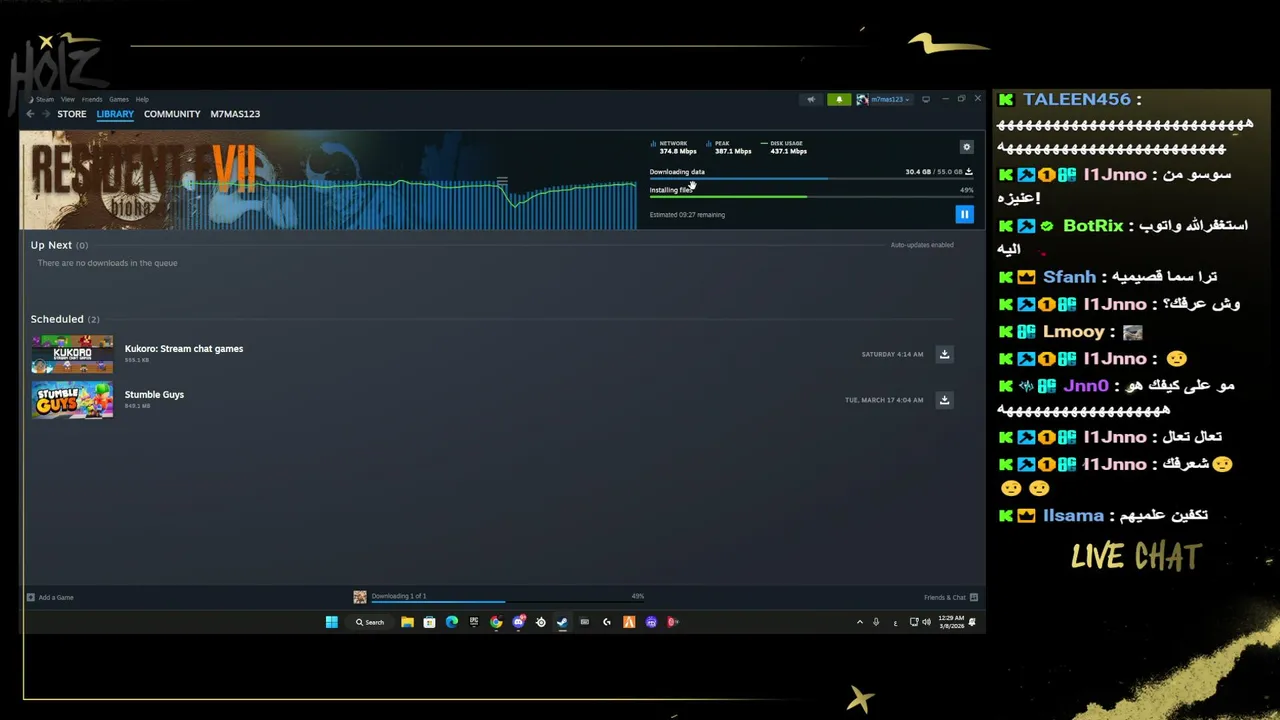This screenshot has width=1280, height=720.
Task: Click the SATURDAY 4:14 AM schedule time
Action: pos(892,354)
